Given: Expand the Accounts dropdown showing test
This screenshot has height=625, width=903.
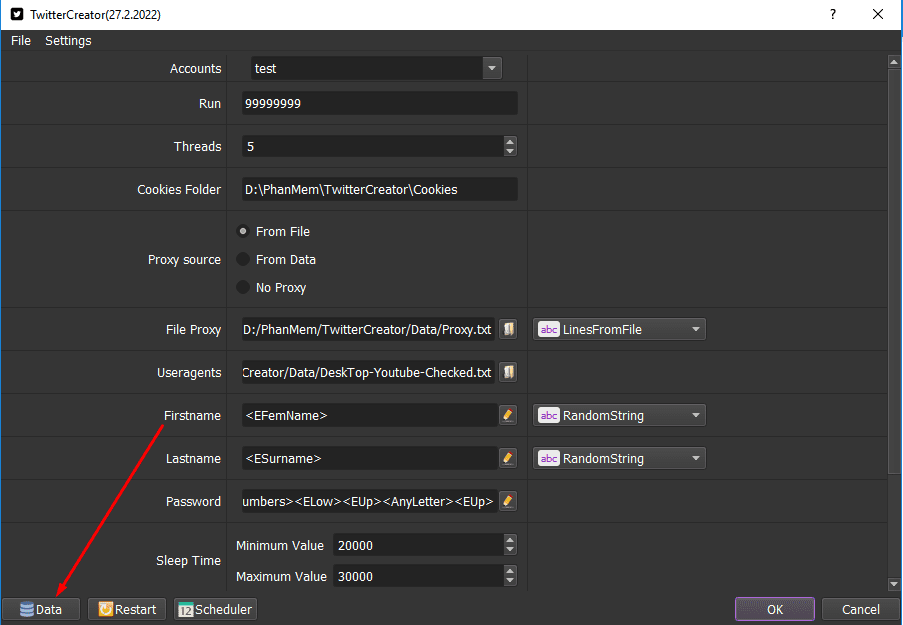Looking at the screenshot, I should tap(376, 68).
